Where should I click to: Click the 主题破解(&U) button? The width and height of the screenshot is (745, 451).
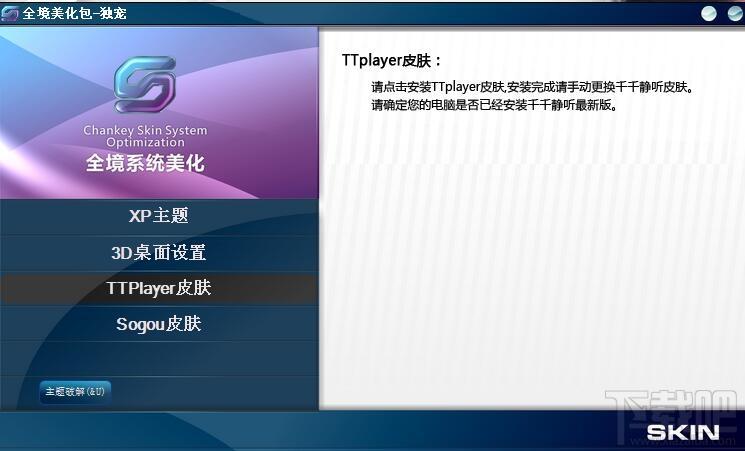coord(75,392)
